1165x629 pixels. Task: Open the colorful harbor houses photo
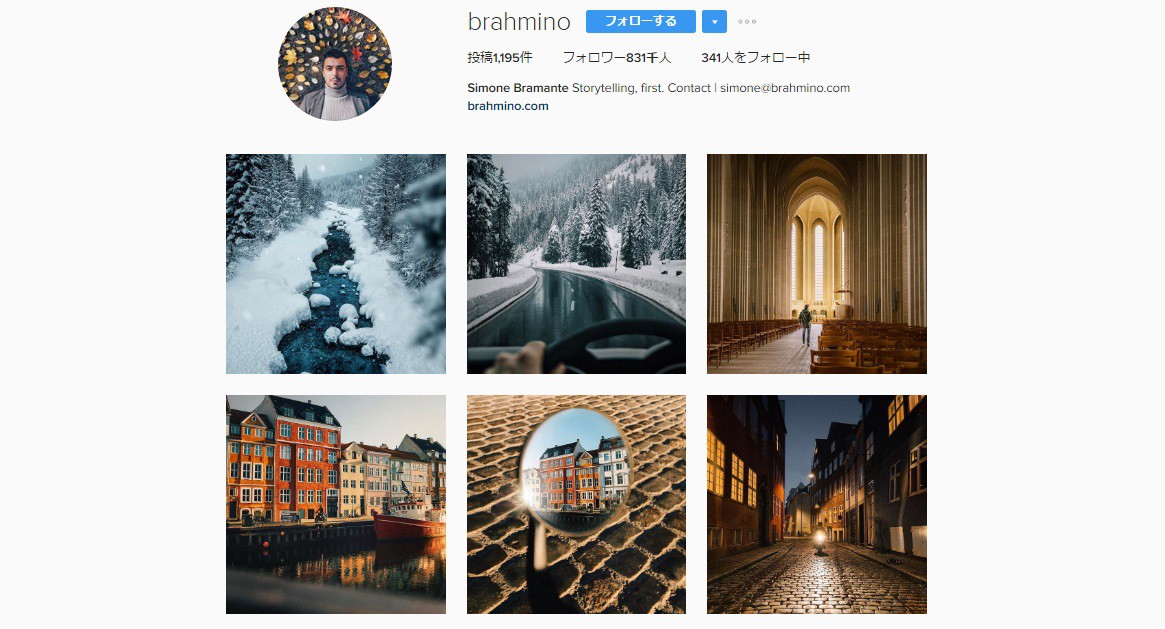click(336, 504)
